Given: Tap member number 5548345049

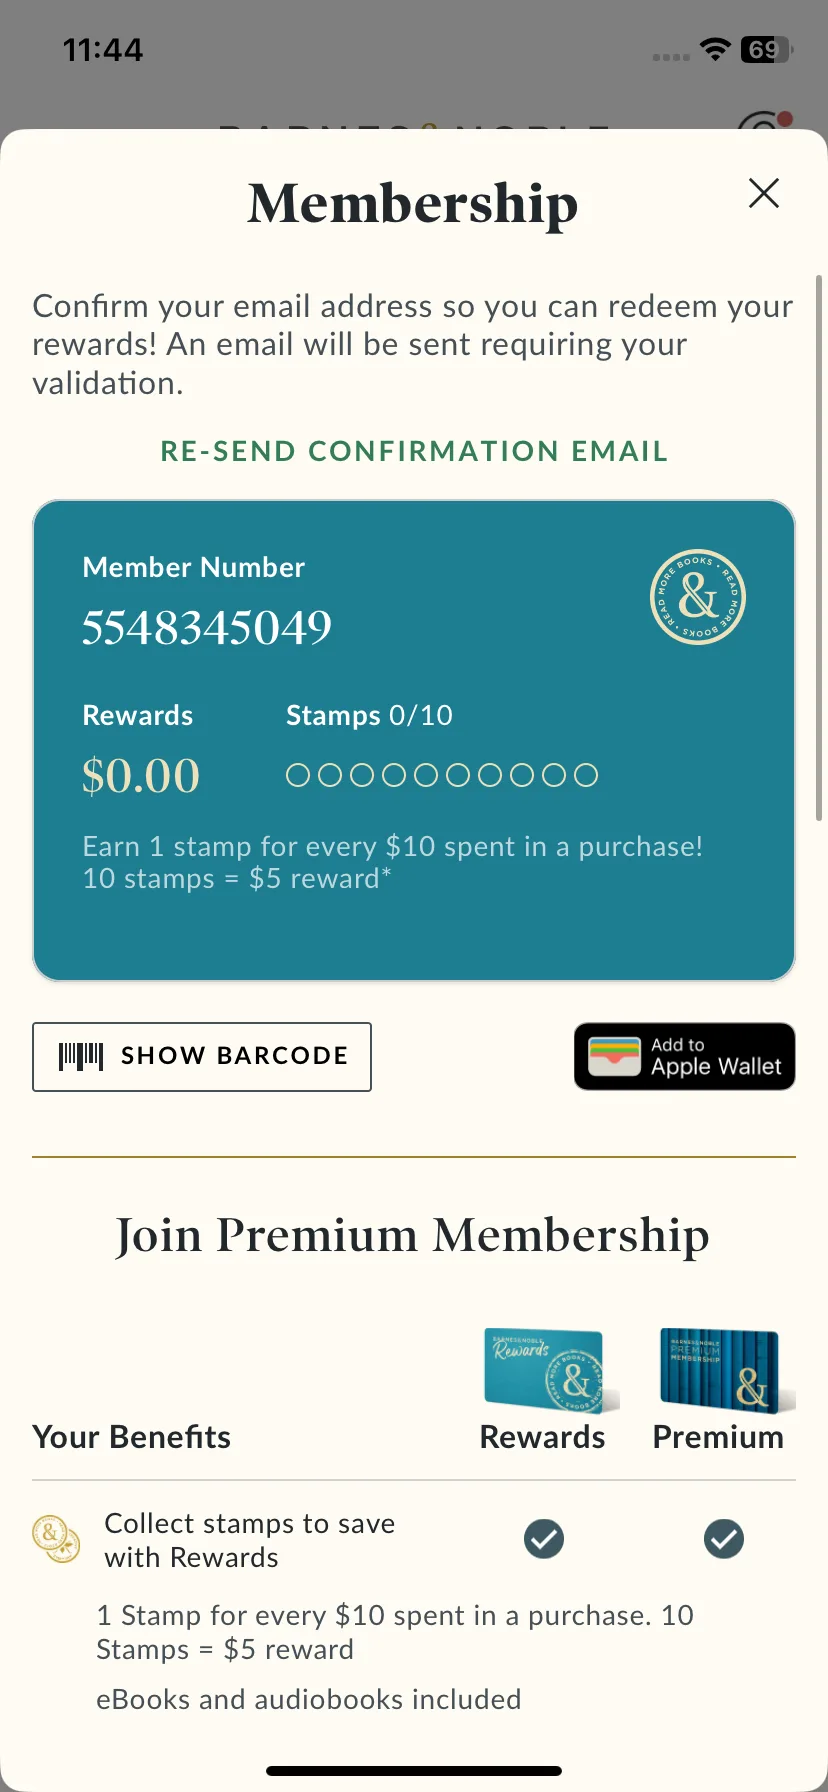Looking at the screenshot, I should 207,627.
